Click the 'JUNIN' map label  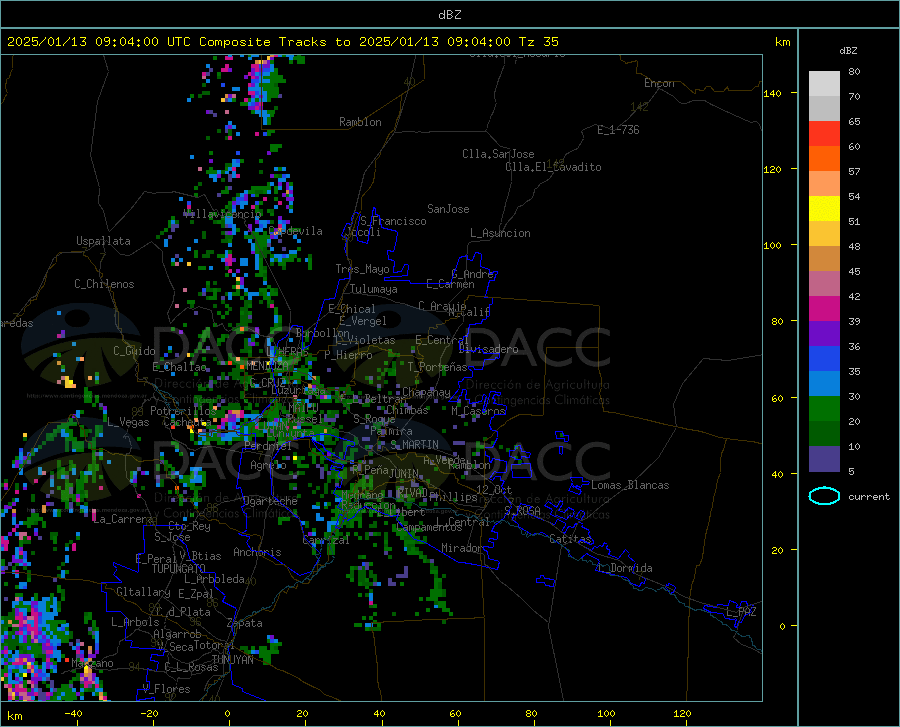coord(404,473)
